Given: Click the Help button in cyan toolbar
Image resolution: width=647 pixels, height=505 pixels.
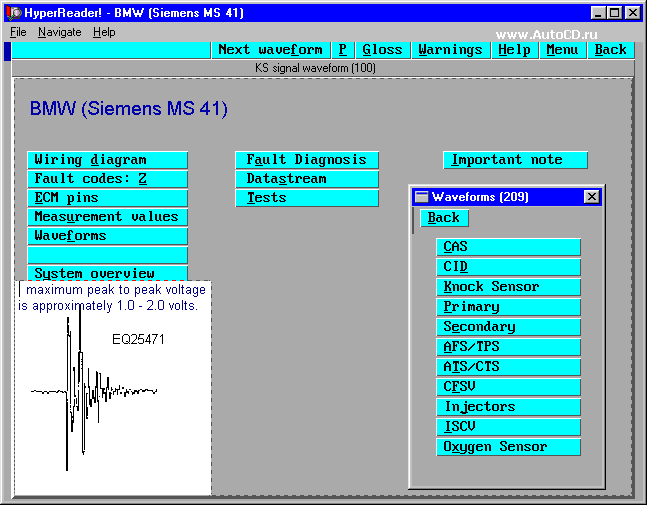Looking at the screenshot, I should click(x=515, y=50).
